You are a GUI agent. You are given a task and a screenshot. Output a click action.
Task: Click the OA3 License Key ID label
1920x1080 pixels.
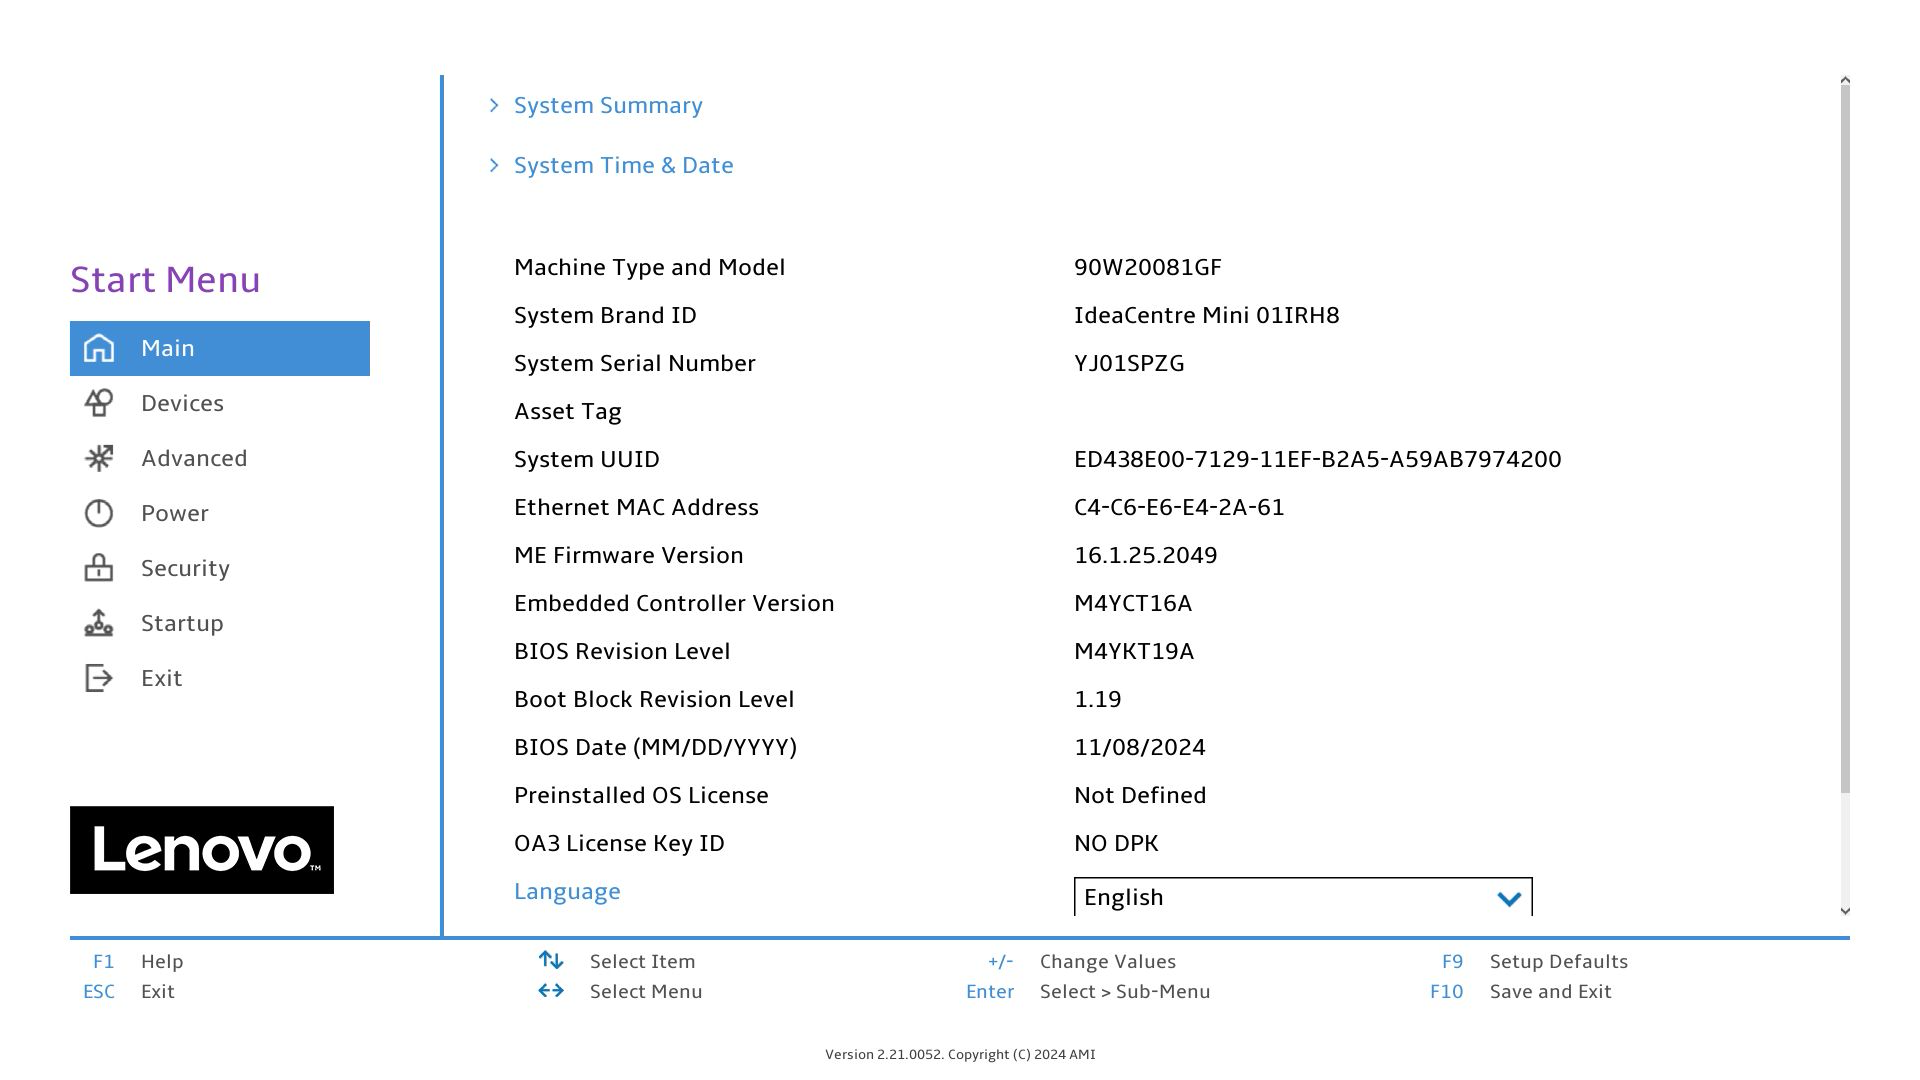tap(619, 844)
